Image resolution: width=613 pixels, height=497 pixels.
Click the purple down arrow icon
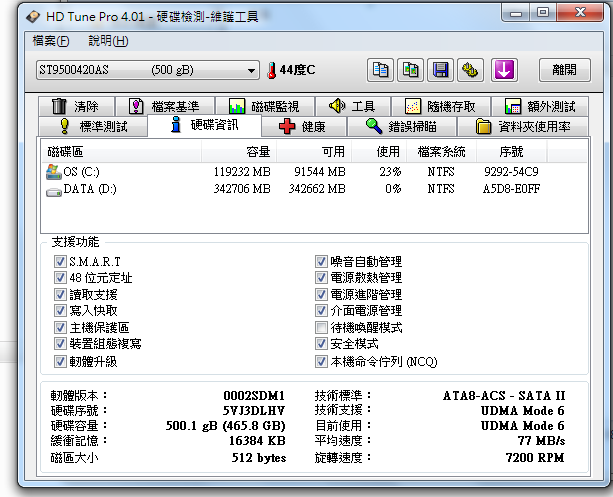[x=504, y=70]
